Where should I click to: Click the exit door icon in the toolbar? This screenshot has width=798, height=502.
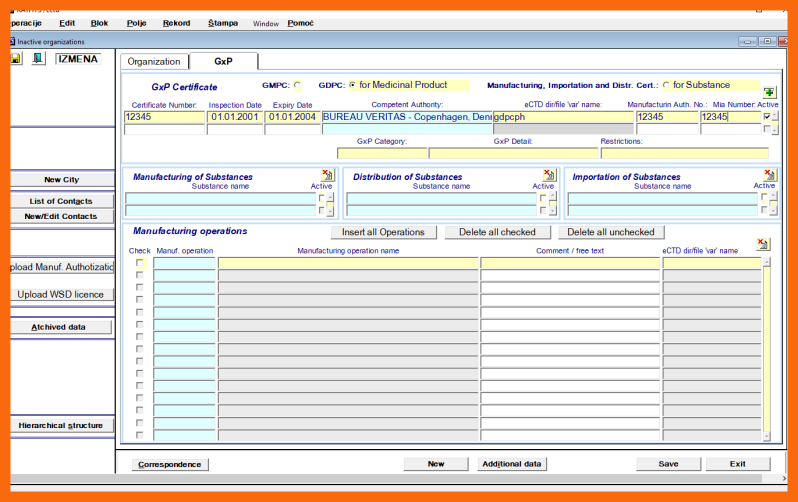[x=38, y=59]
